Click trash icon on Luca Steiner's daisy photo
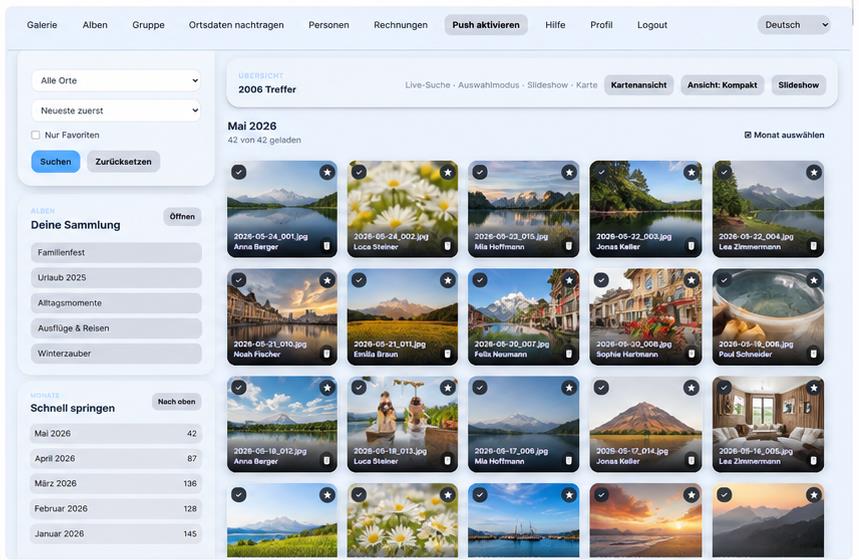859x560 pixels. tap(447, 246)
